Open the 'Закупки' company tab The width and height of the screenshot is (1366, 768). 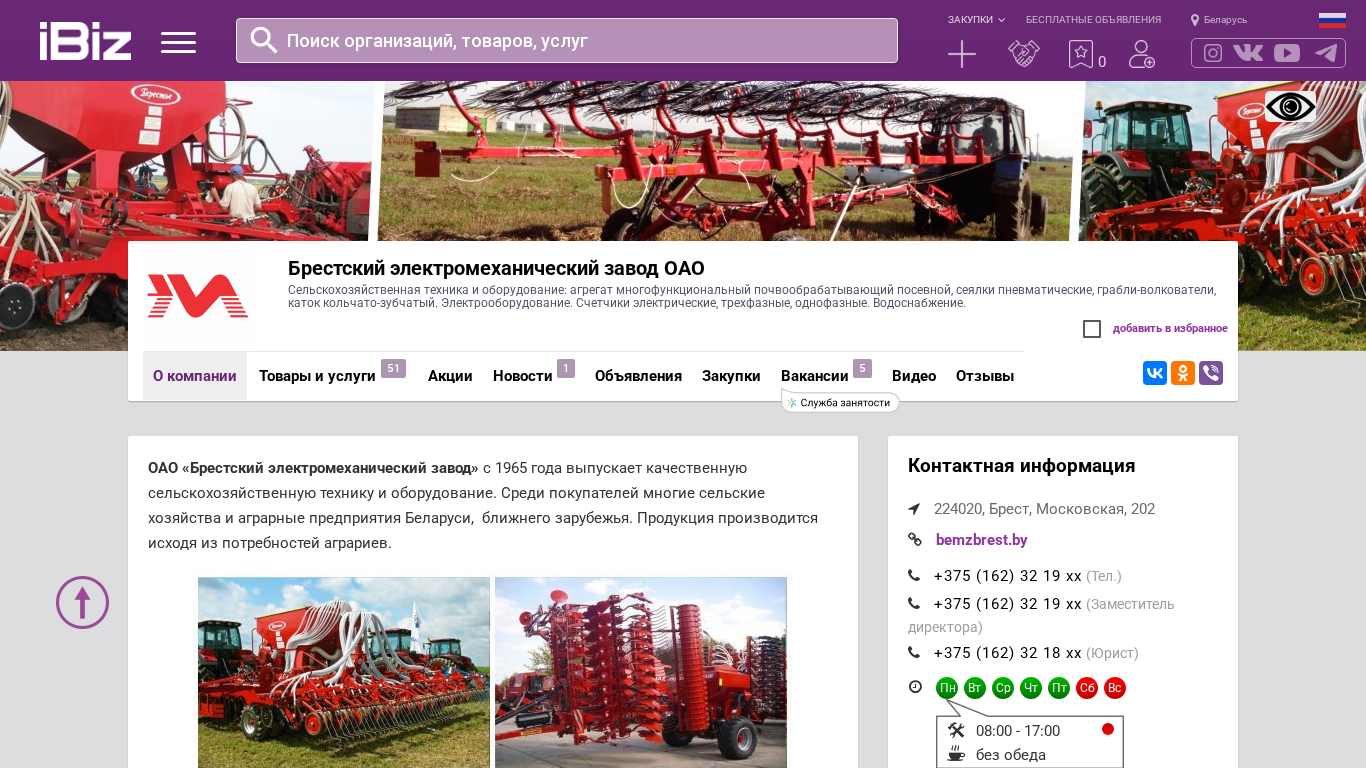[731, 376]
